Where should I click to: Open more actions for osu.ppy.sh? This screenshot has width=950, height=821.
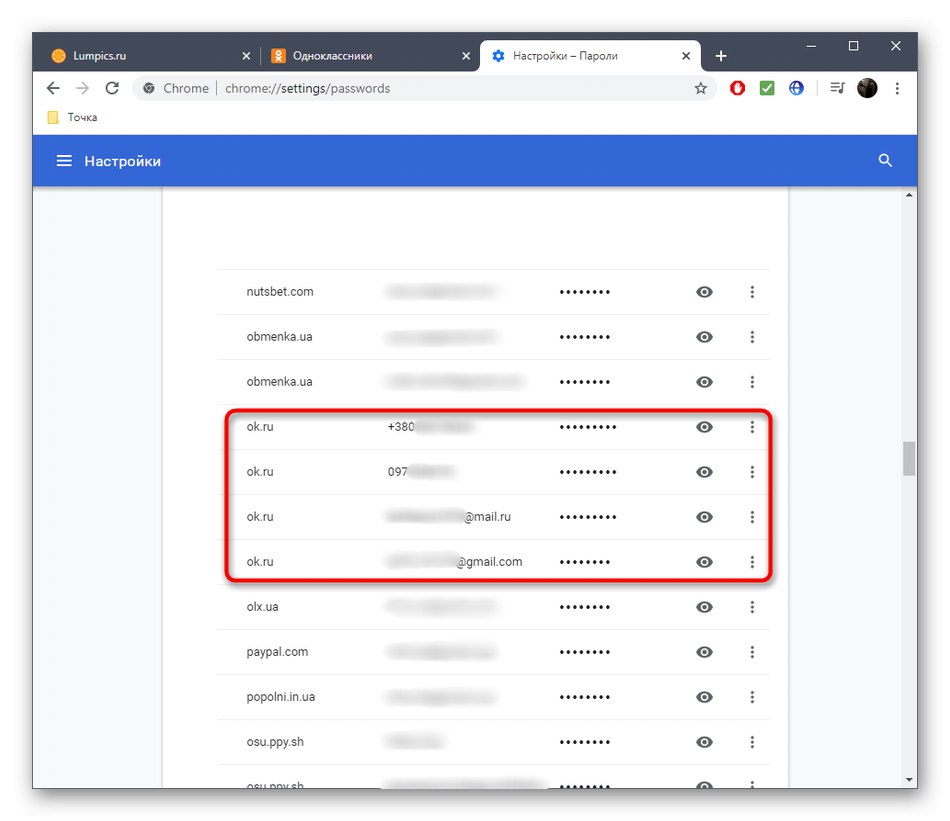[752, 742]
